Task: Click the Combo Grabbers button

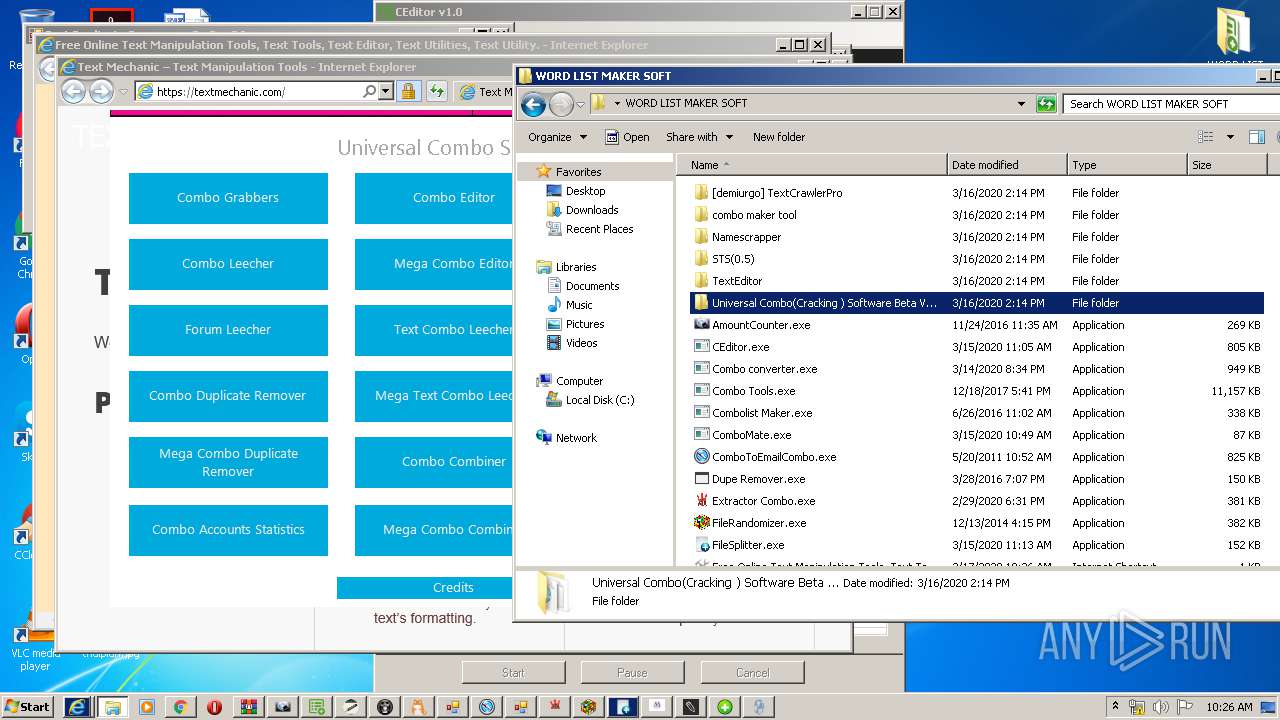Action: coord(228,198)
